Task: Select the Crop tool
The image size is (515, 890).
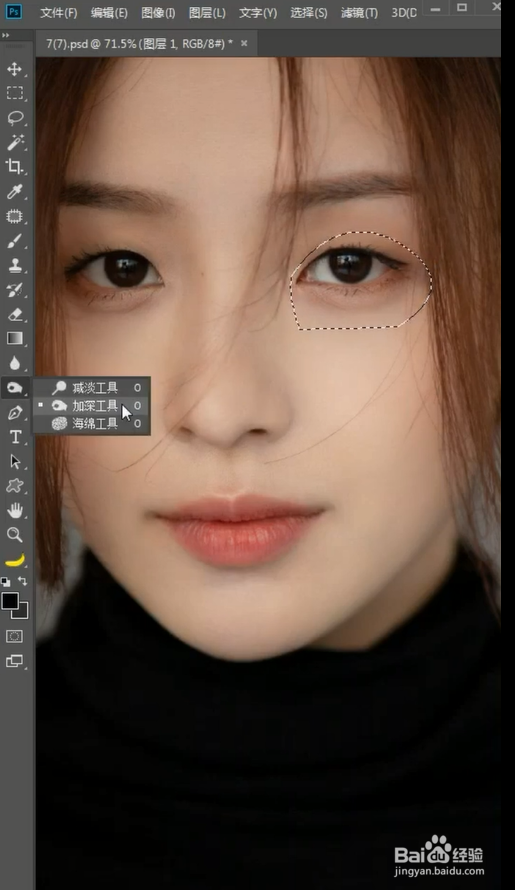Action: point(14,166)
